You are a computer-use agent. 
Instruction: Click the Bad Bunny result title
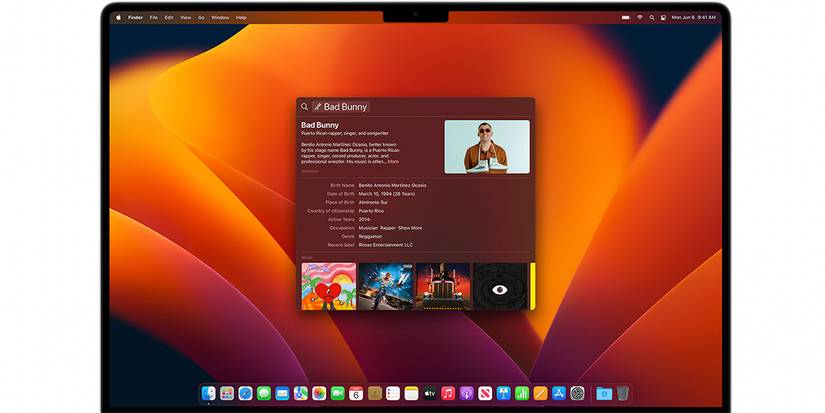coord(320,125)
